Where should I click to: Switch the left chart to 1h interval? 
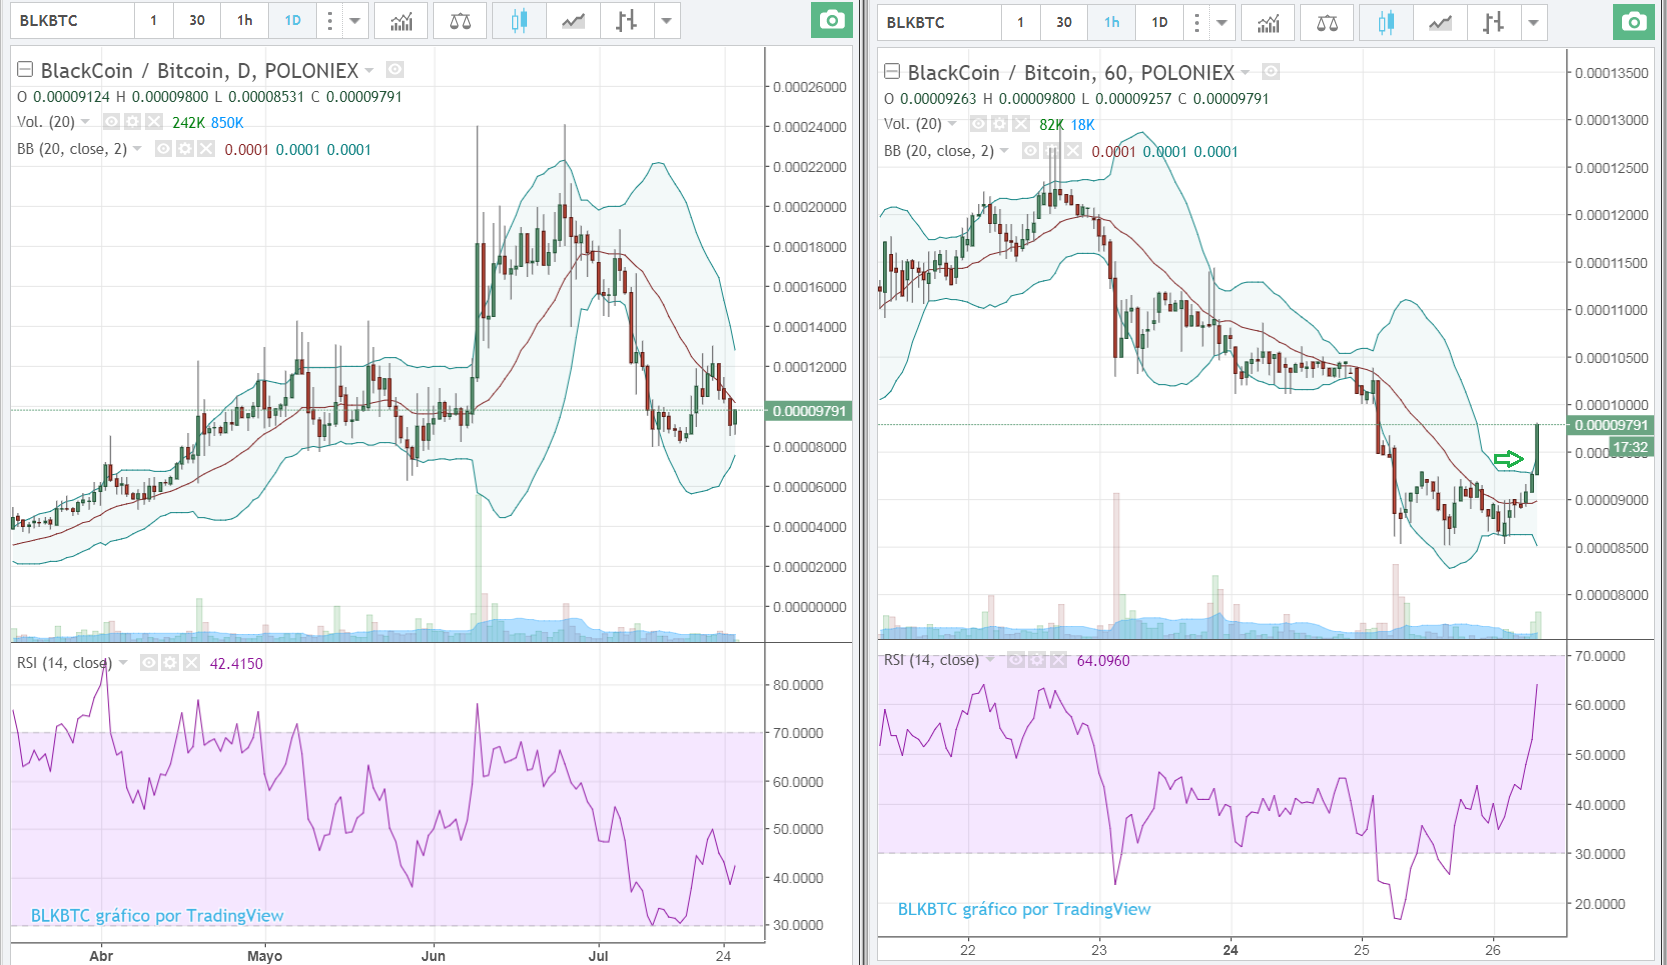244,20
